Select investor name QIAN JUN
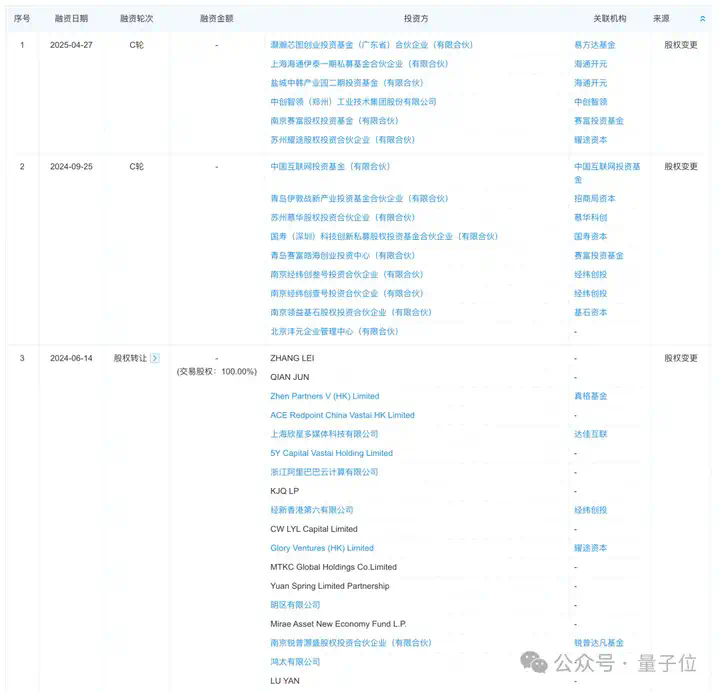 [x=290, y=377]
